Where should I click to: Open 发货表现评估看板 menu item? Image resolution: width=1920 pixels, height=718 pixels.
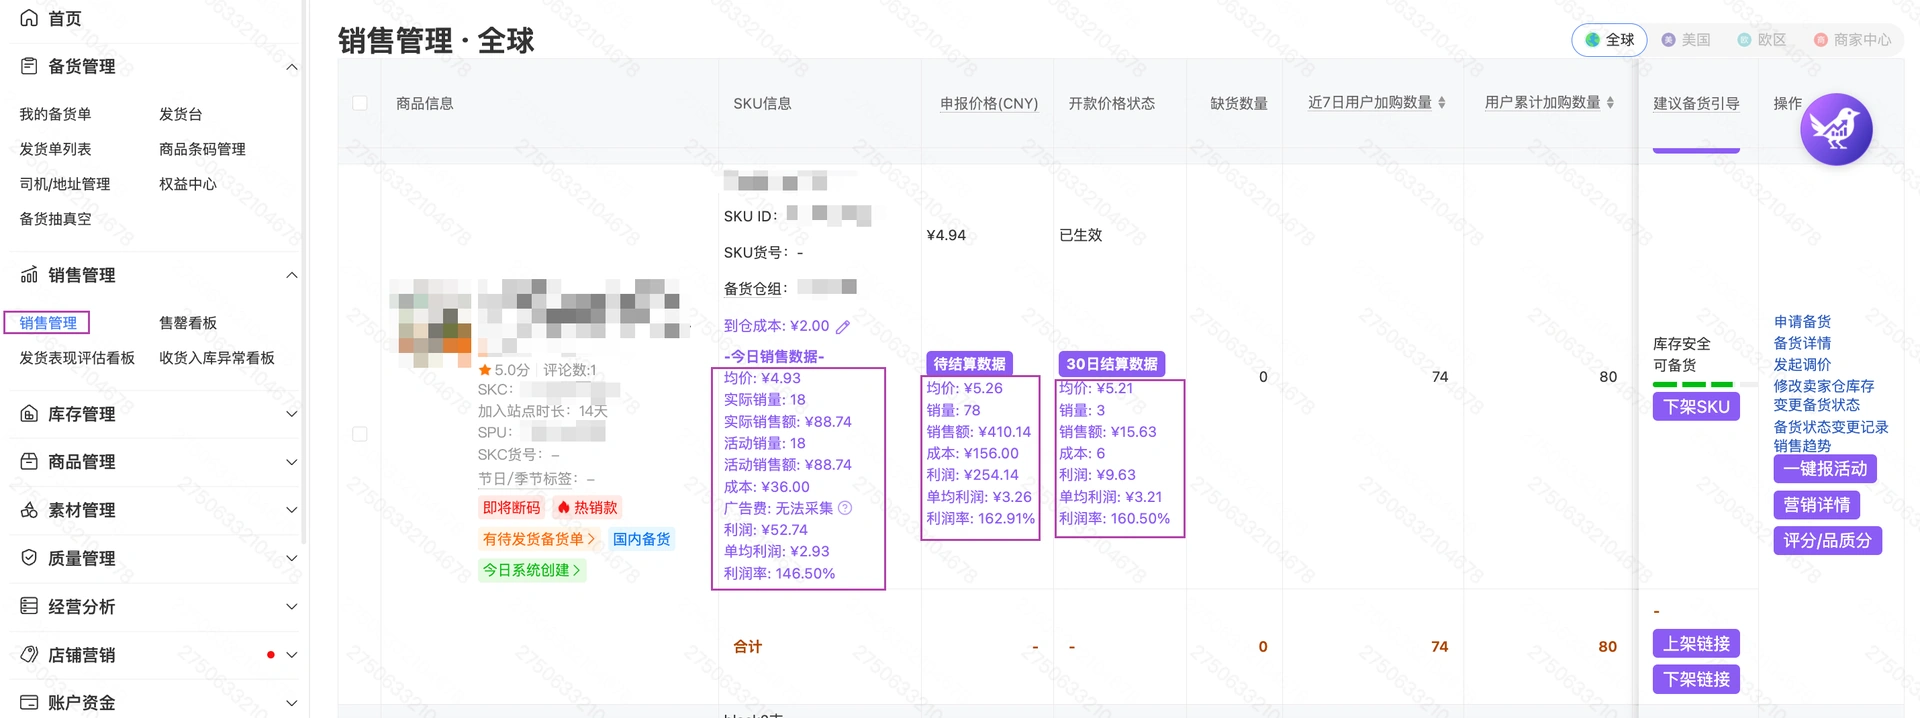point(77,358)
